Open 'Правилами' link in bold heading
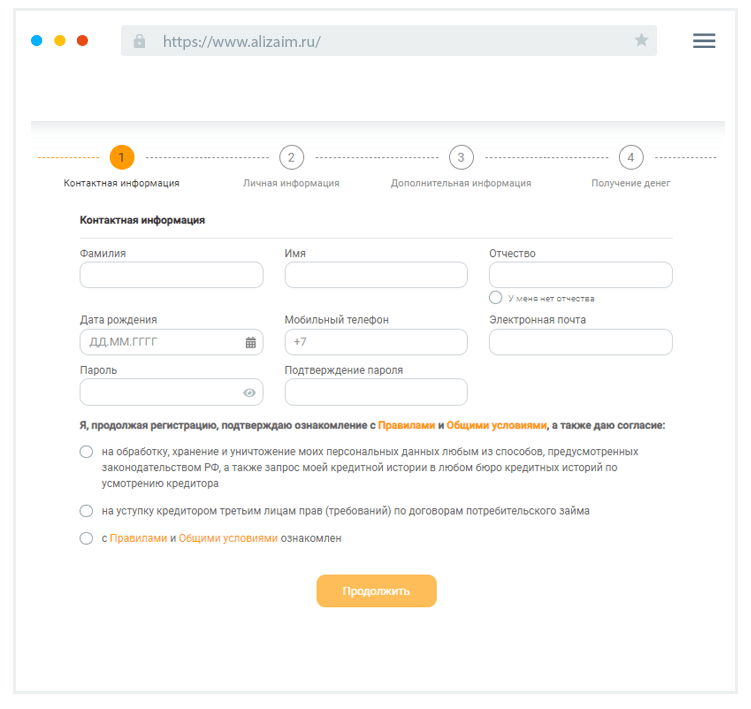The width and height of the screenshot is (751, 709). 406,425
